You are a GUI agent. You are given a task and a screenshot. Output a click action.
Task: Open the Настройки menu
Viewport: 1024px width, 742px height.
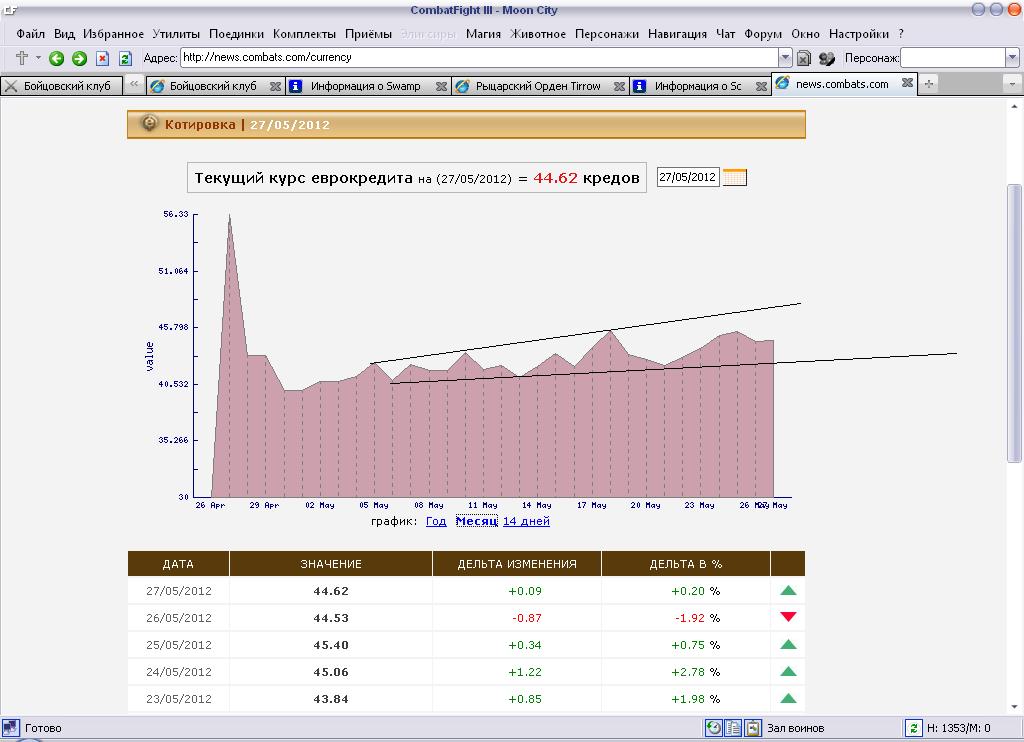tap(859, 34)
